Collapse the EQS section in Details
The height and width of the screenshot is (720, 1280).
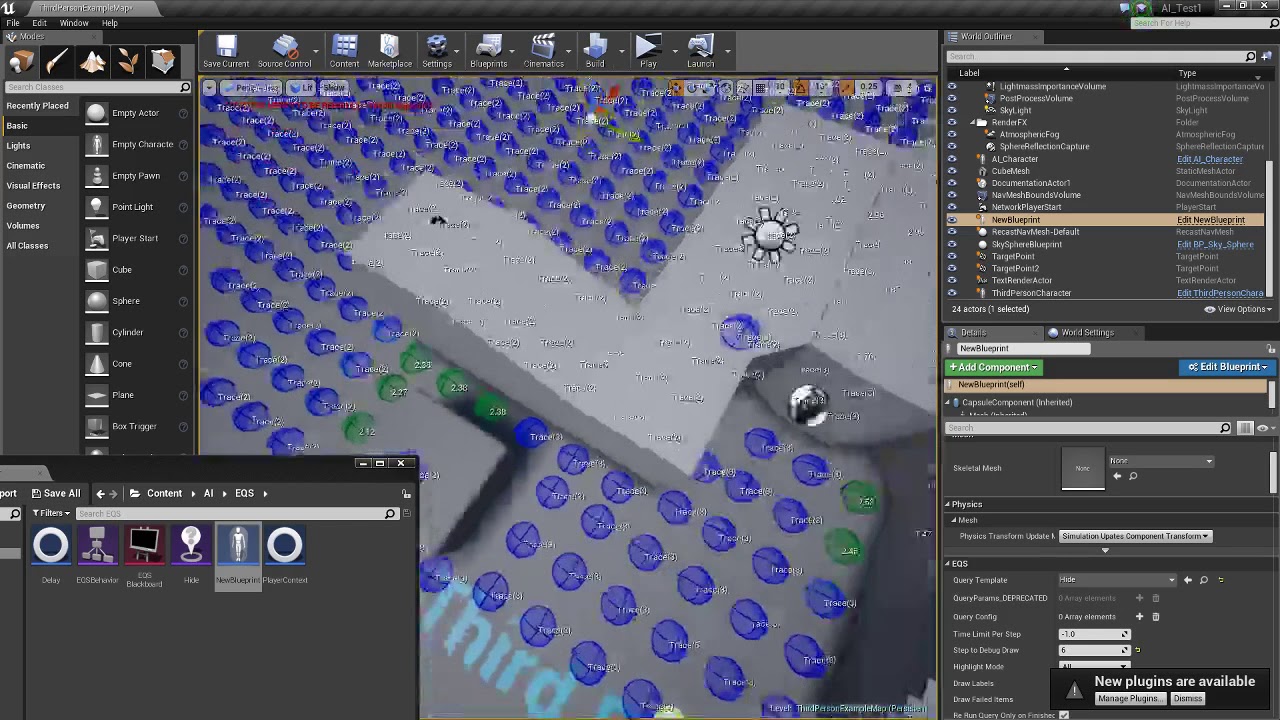click(x=948, y=564)
